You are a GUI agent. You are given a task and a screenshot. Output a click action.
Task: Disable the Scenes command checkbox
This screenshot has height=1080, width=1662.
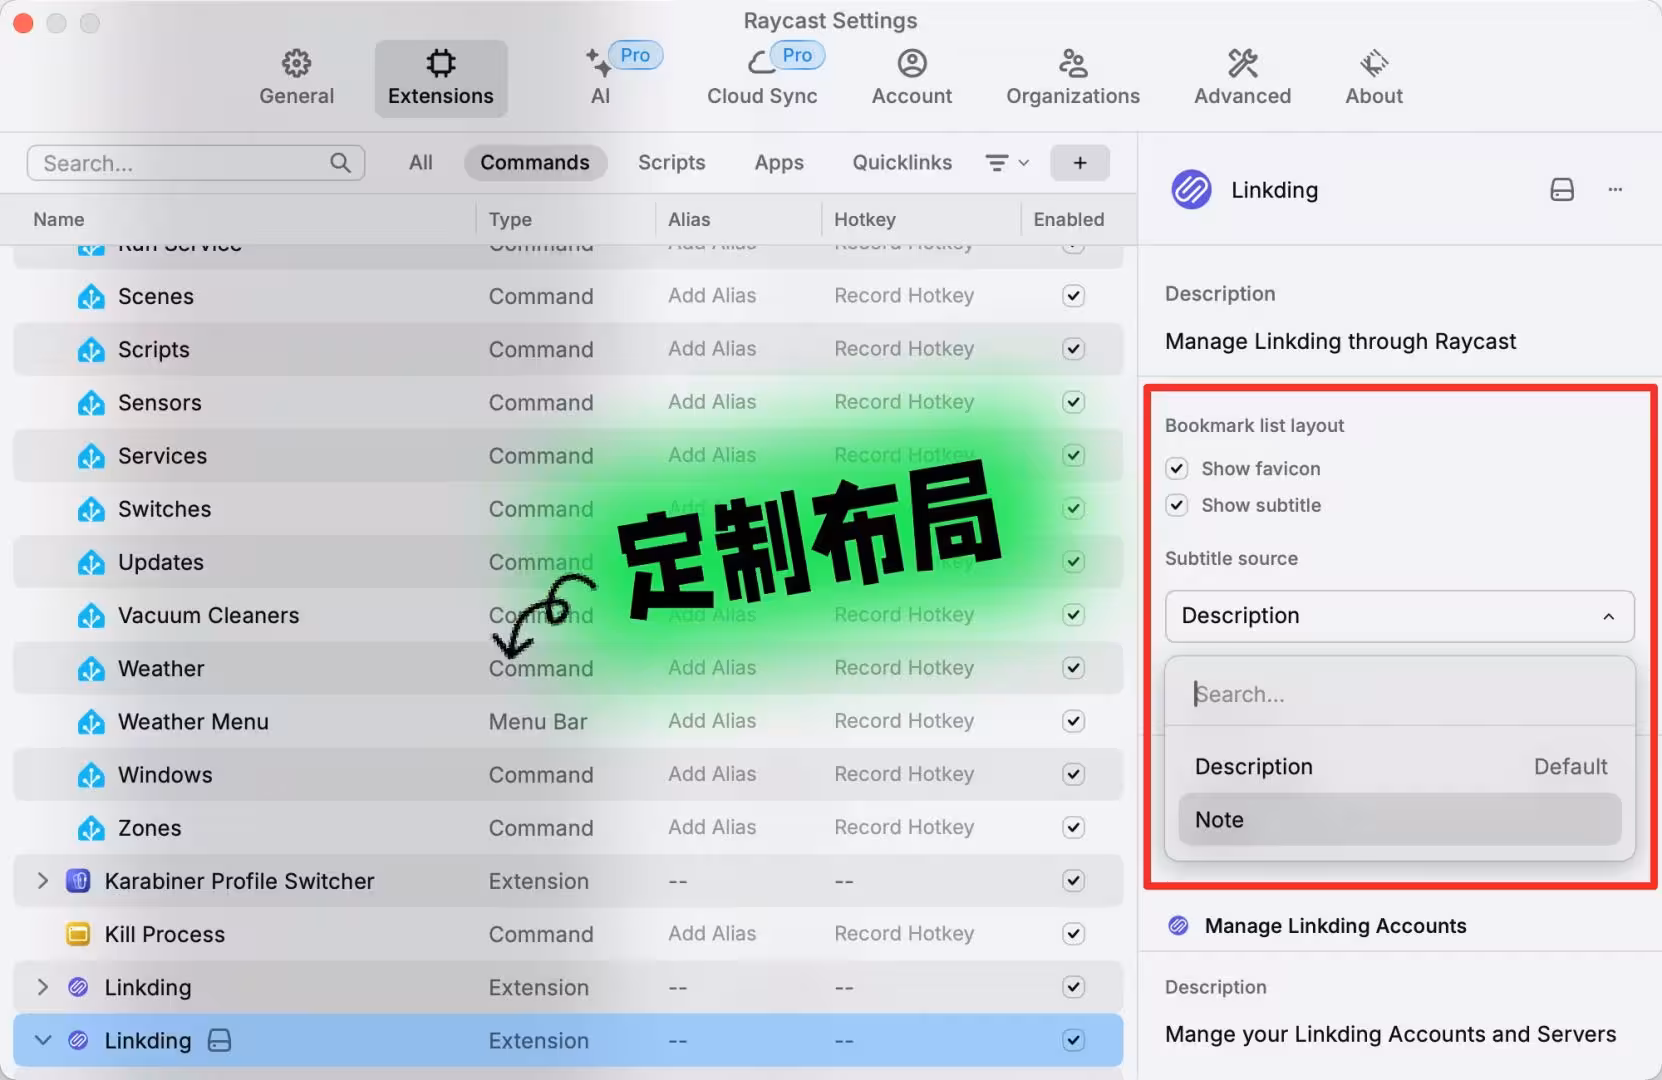point(1074,296)
